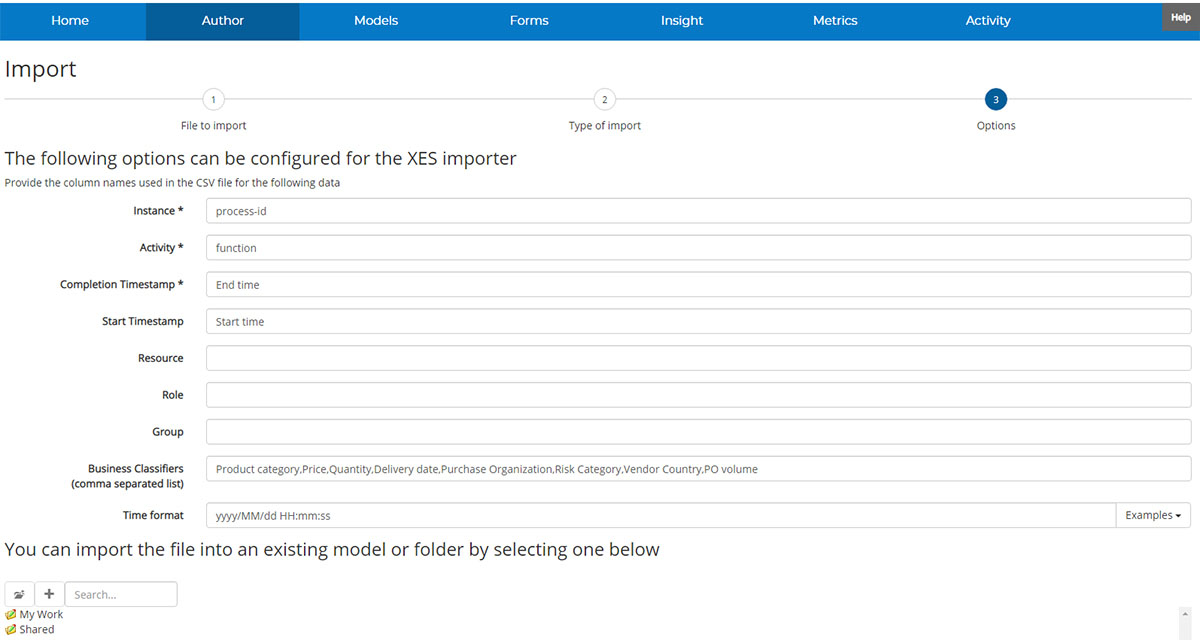Click the Instance field label
Image resolution: width=1200 pixels, height=640 pixels.
pyautogui.click(x=158, y=211)
